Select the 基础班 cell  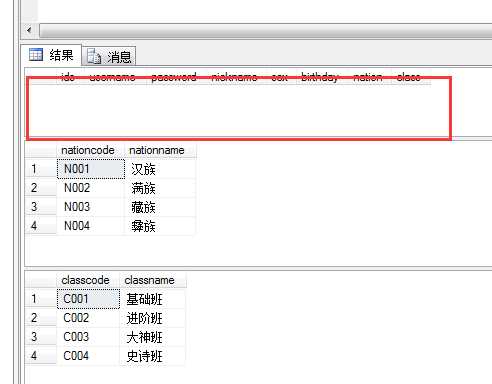click(x=152, y=299)
